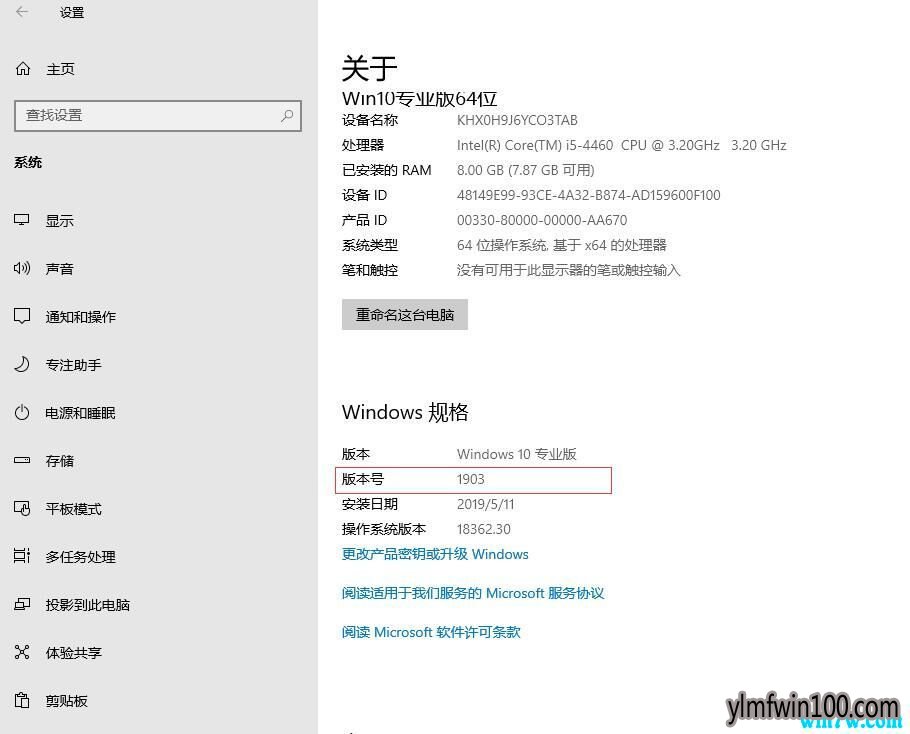Click the Focus assist moon icon
The image size is (910, 734).
point(21,364)
